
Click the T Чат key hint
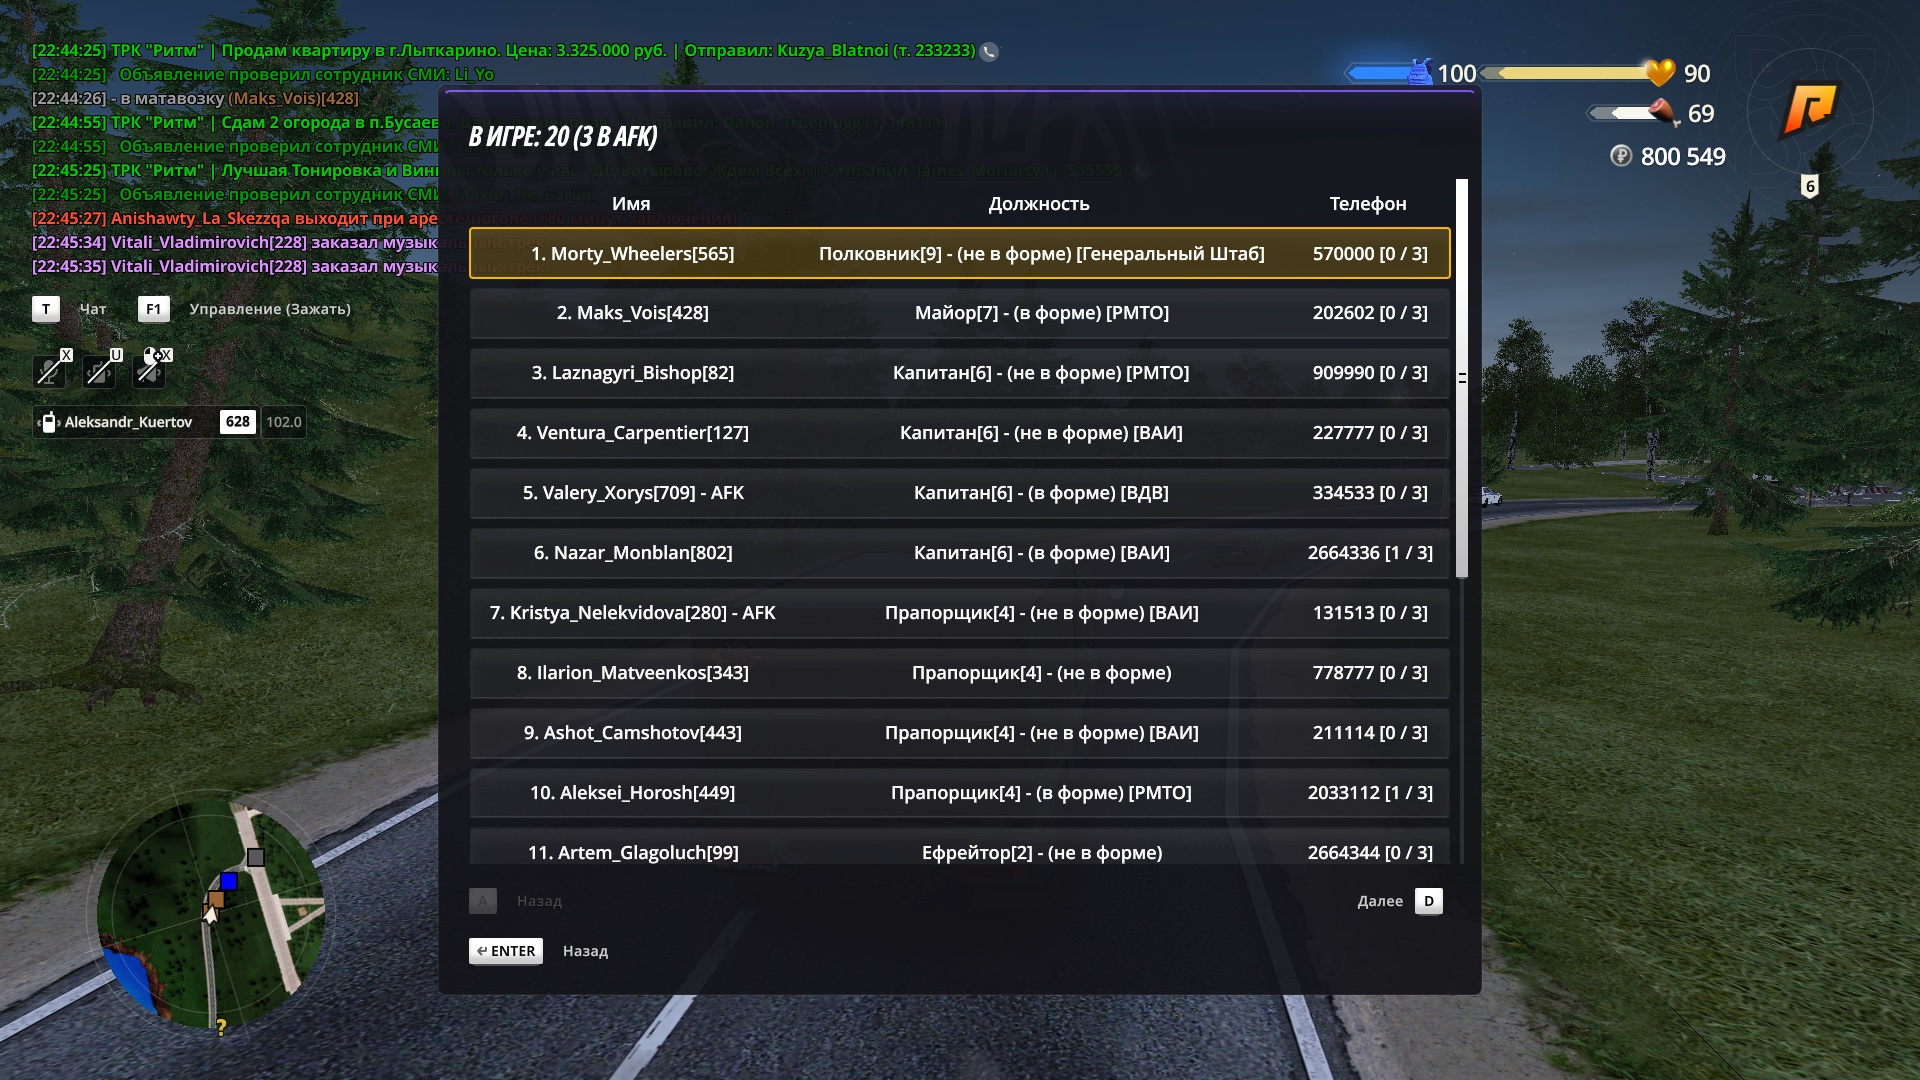69,309
